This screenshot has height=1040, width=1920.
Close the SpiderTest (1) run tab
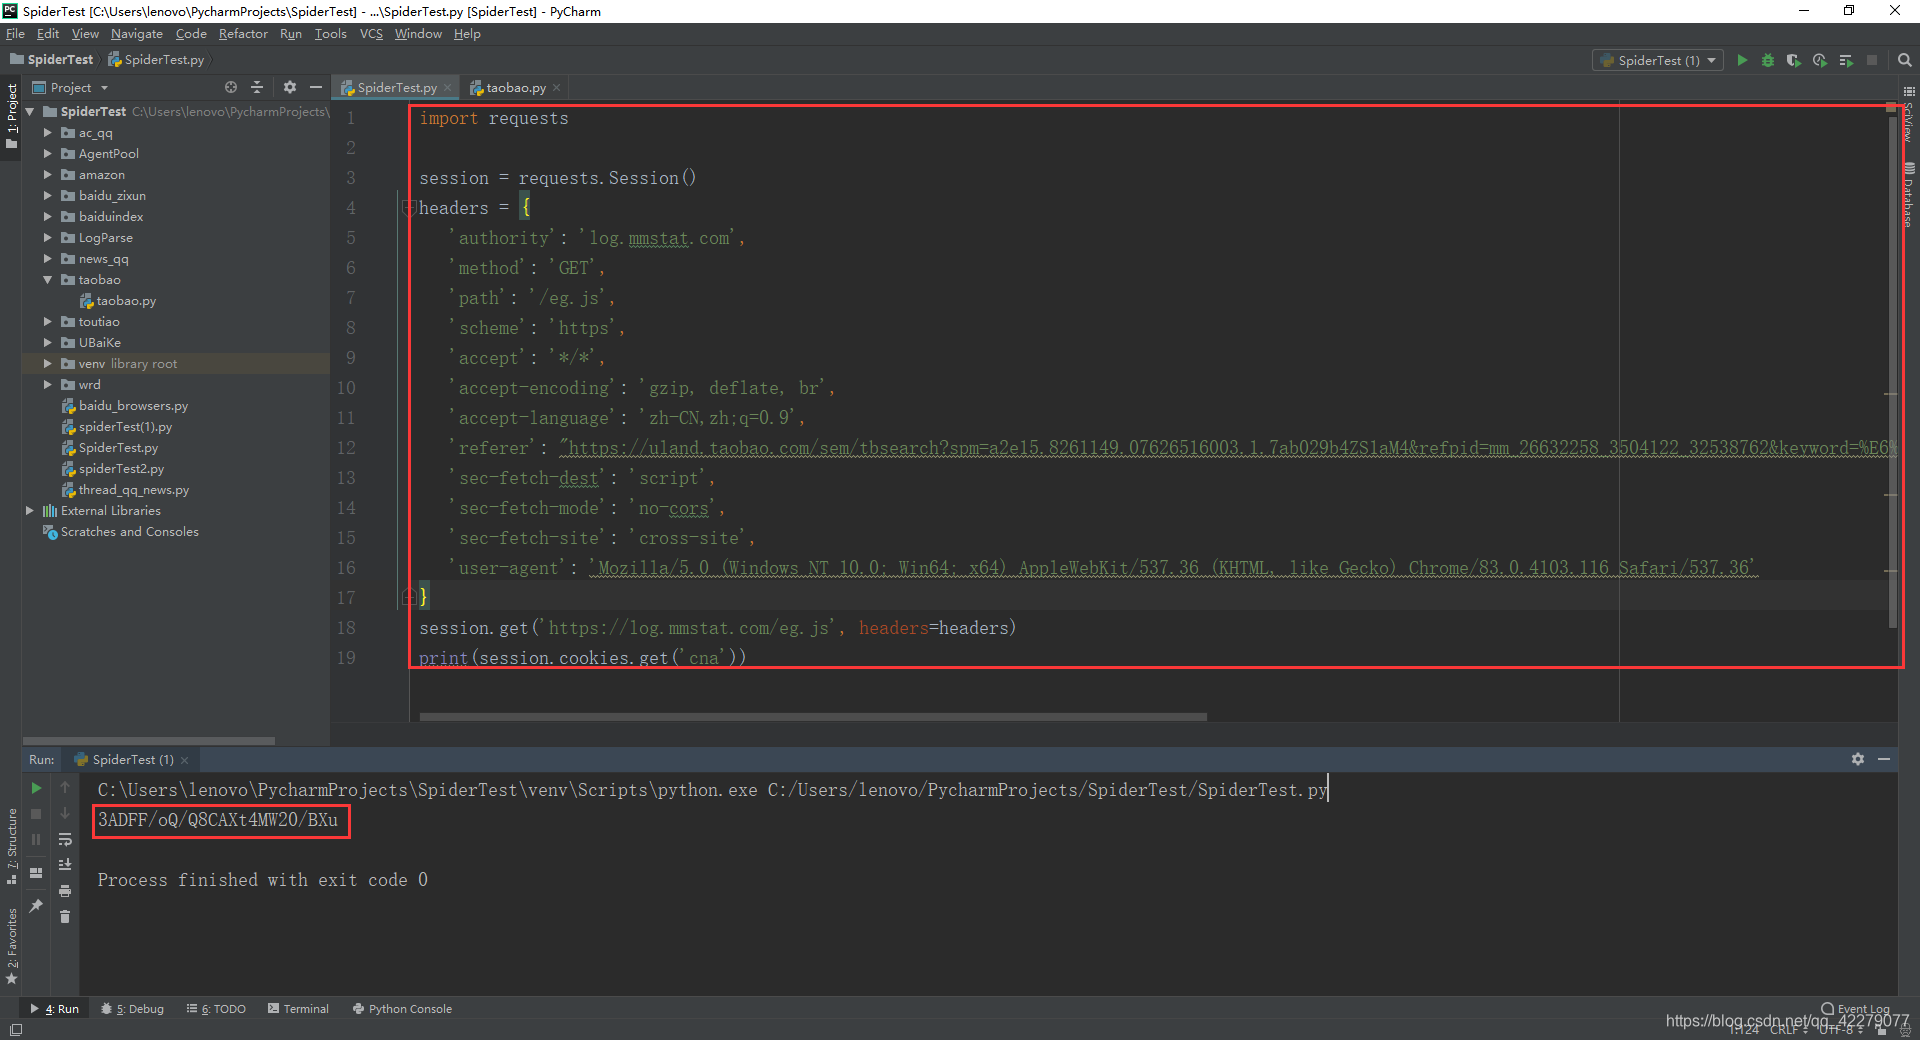click(184, 760)
